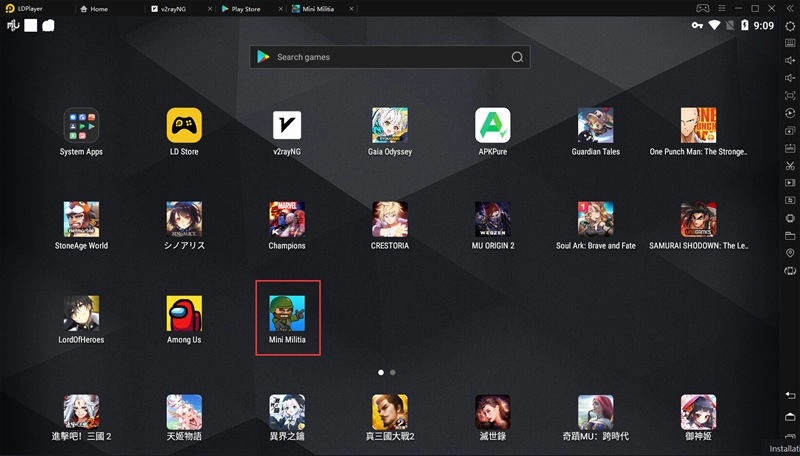The image size is (800, 456).
Task: Open LDPlayer settings gear in sidebar
Action: click(x=790, y=25)
